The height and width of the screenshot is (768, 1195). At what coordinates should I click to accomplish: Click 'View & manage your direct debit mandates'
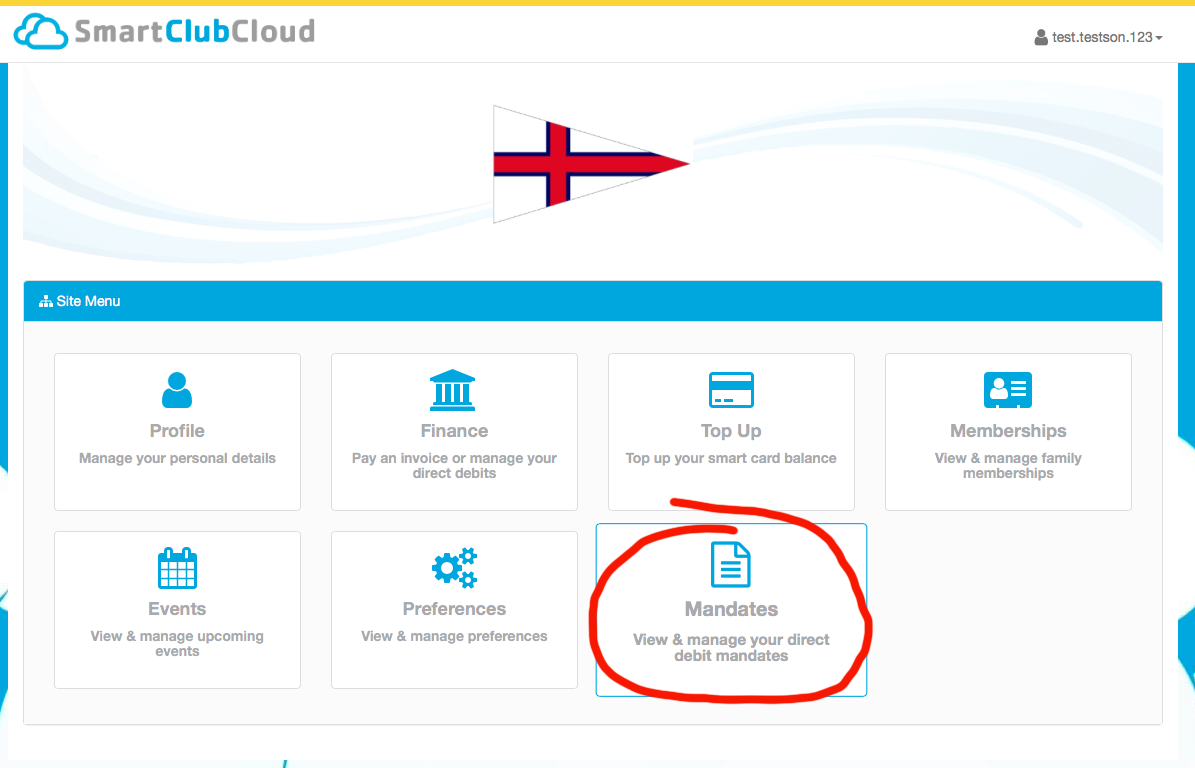[x=731, y=648]
